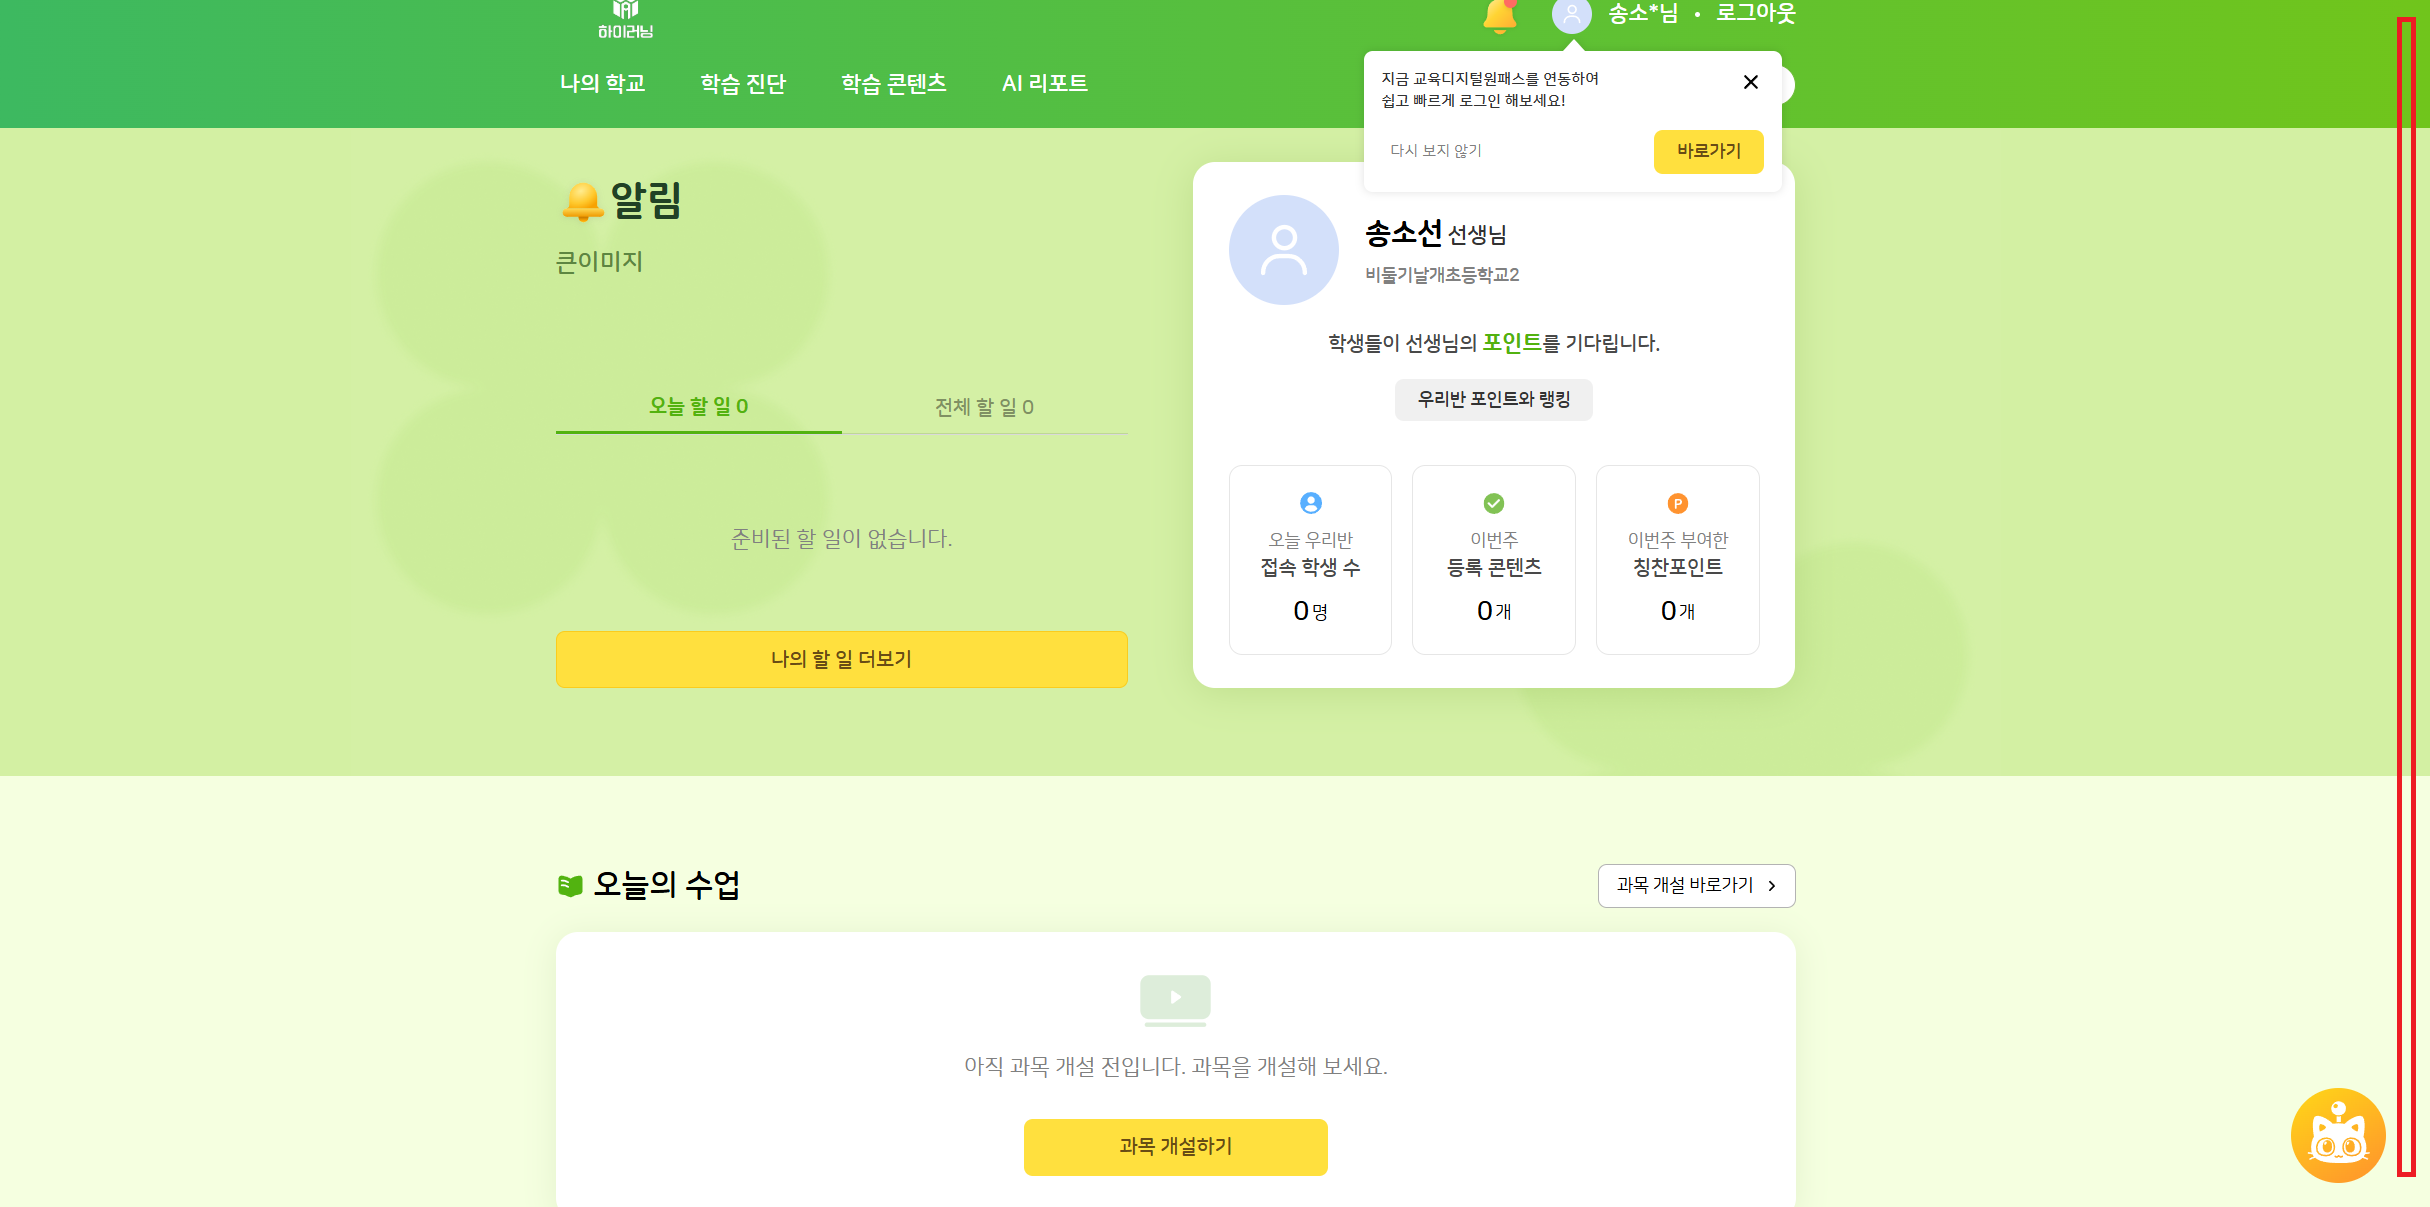Click the notification bell icon in header
Image resolution: width=2430 pixels, height=1207 pixels.
click(x=1499, y=16)
